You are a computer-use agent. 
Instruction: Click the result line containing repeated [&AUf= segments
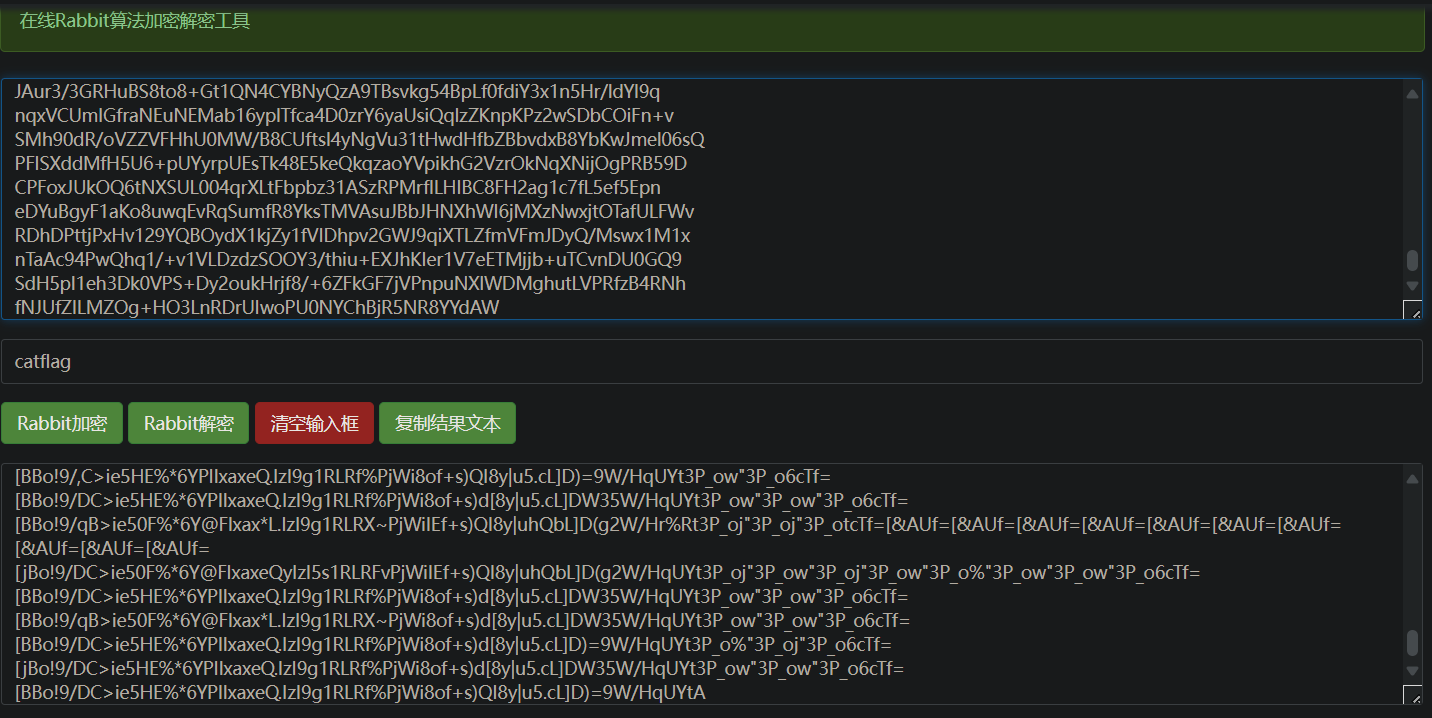coord(678,536)
